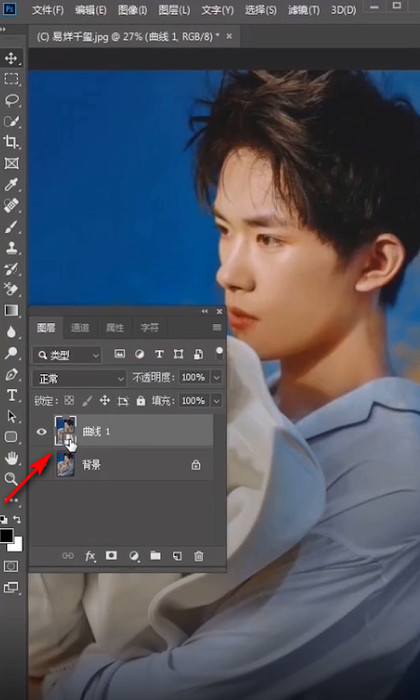Toggle shape layer filter
This screenshot has height=700, width=420.
pos(179,354)
